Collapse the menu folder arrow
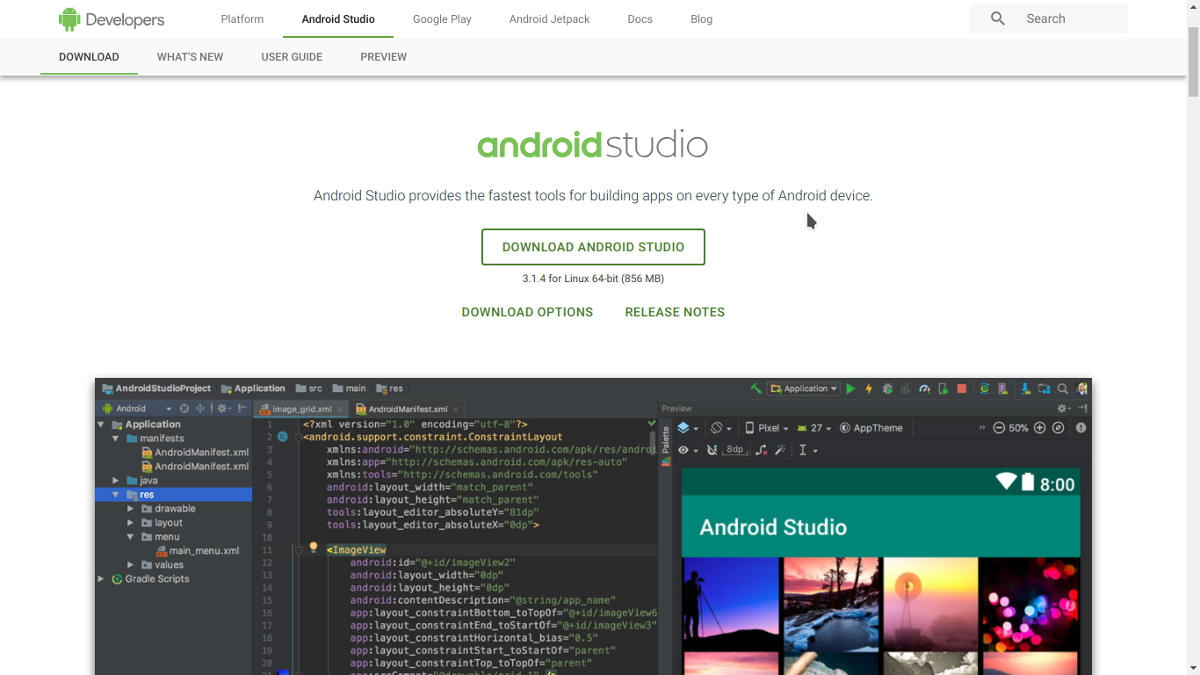1200x675 pixels. [x=130, y=536]
